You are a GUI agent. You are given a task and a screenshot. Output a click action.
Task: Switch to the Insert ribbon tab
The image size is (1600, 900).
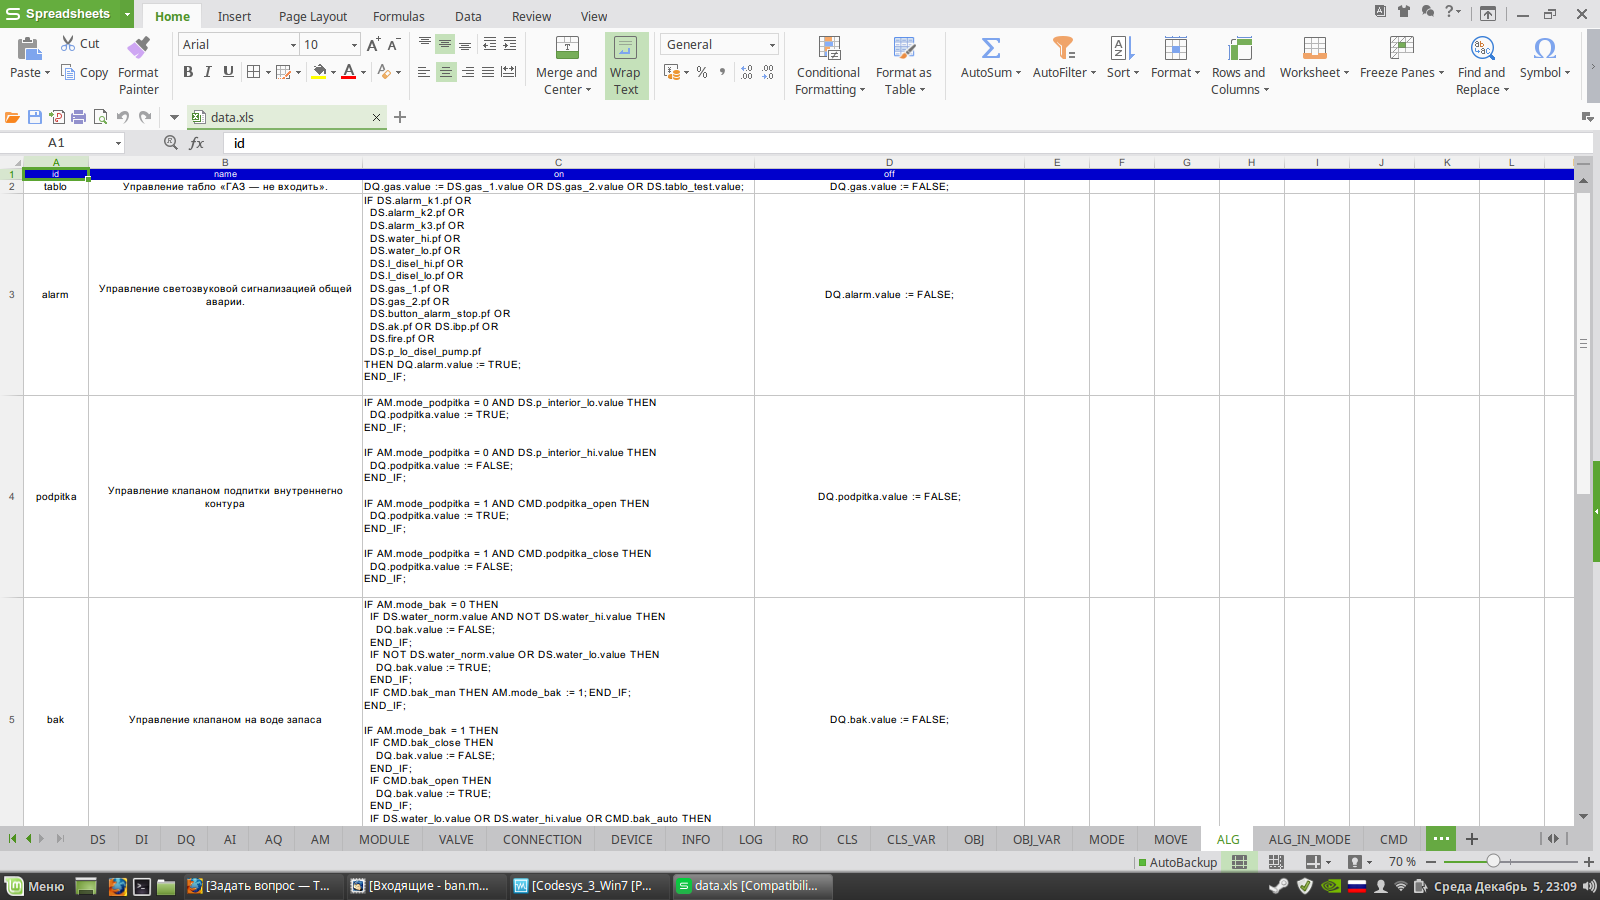(x=234, y=16)
